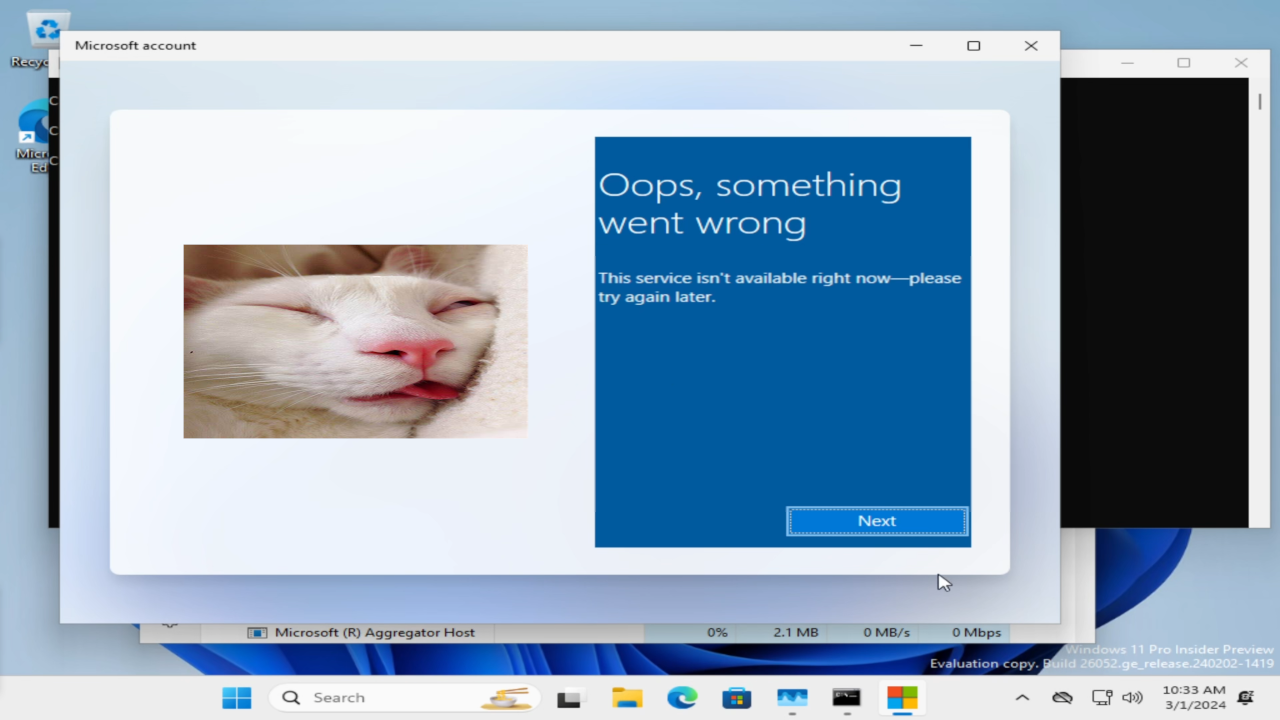Expand the hidden system tray icons chevron
Screen dimensions: 1280x720
[1022, 698]
